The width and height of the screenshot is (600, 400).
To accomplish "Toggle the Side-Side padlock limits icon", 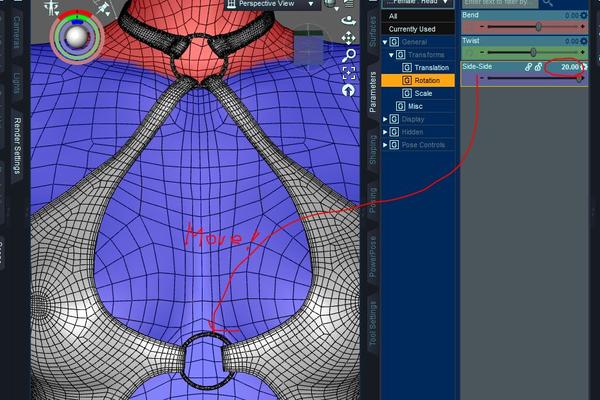I will 538,67.
